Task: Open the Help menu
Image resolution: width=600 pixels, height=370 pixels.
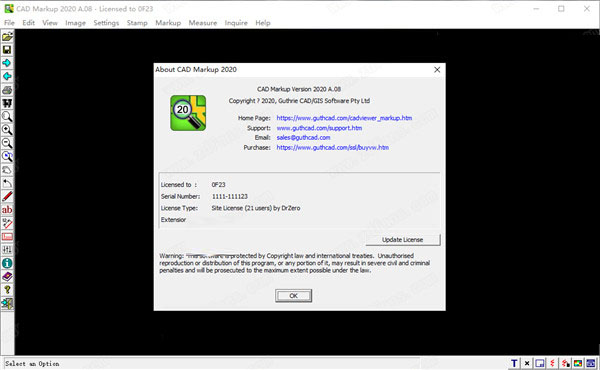Action: click(x=262, y=23)
